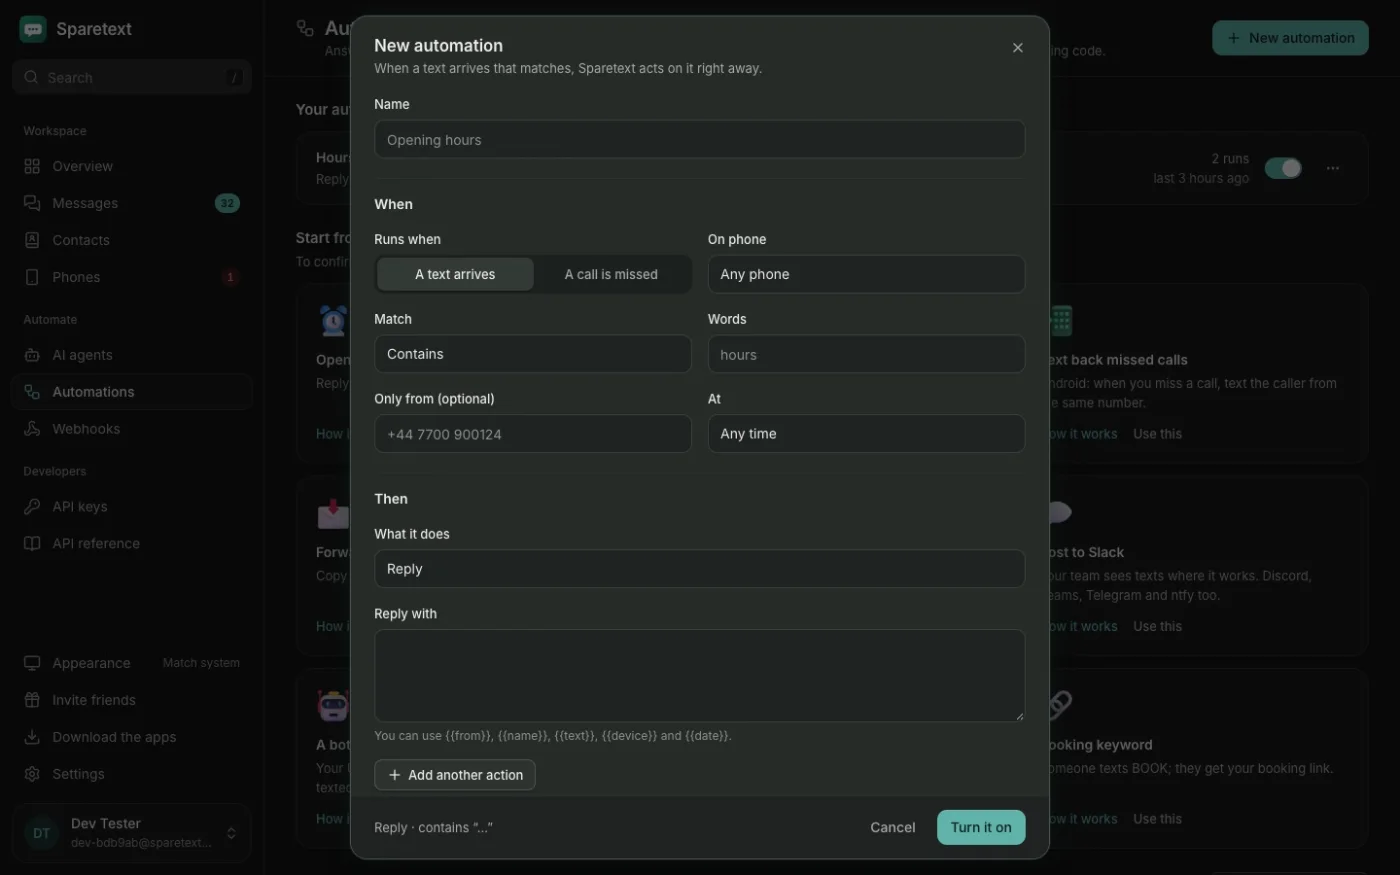Open Messages in the sidebar
This screenshot has width=1400, height=875.
[x=132, y=203]
